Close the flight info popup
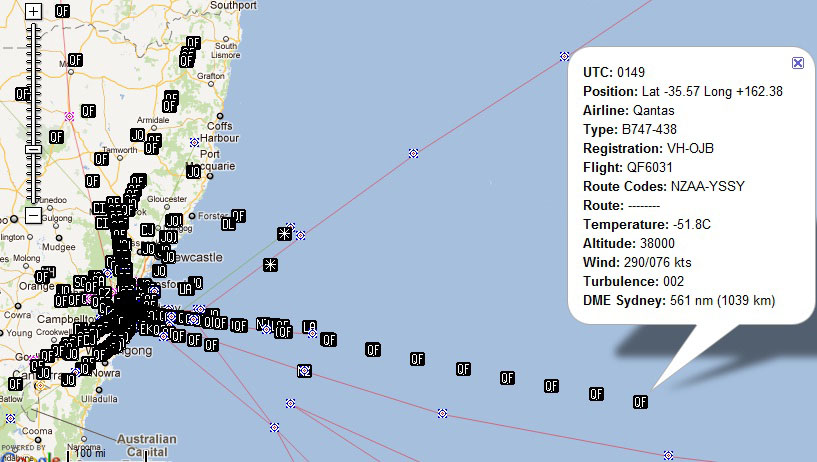This screenshot has width=817, height=462. pyautogui.click(x=798, y=63)
